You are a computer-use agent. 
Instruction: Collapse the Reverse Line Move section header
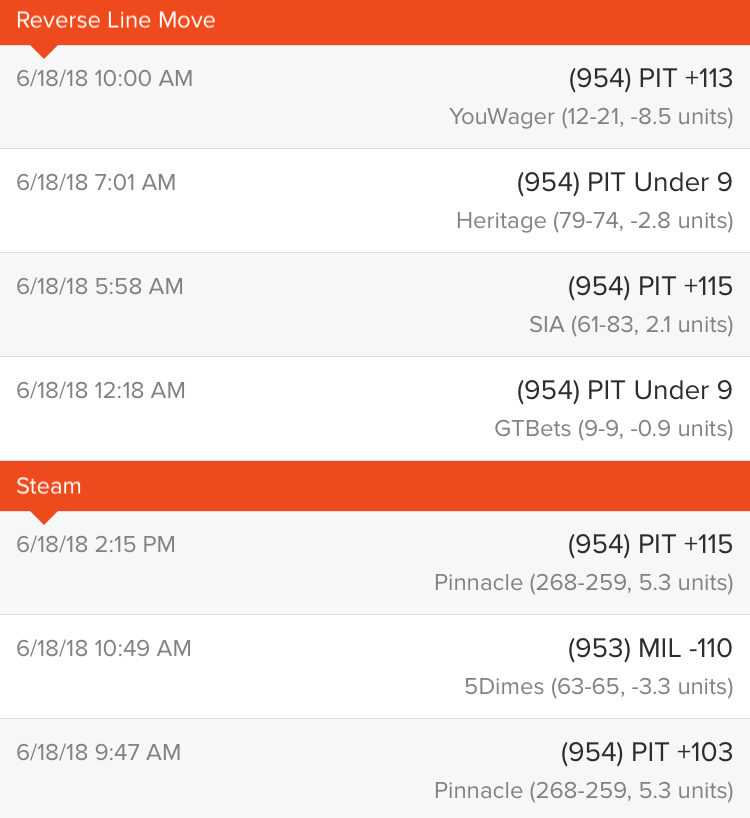click(375, 22)
